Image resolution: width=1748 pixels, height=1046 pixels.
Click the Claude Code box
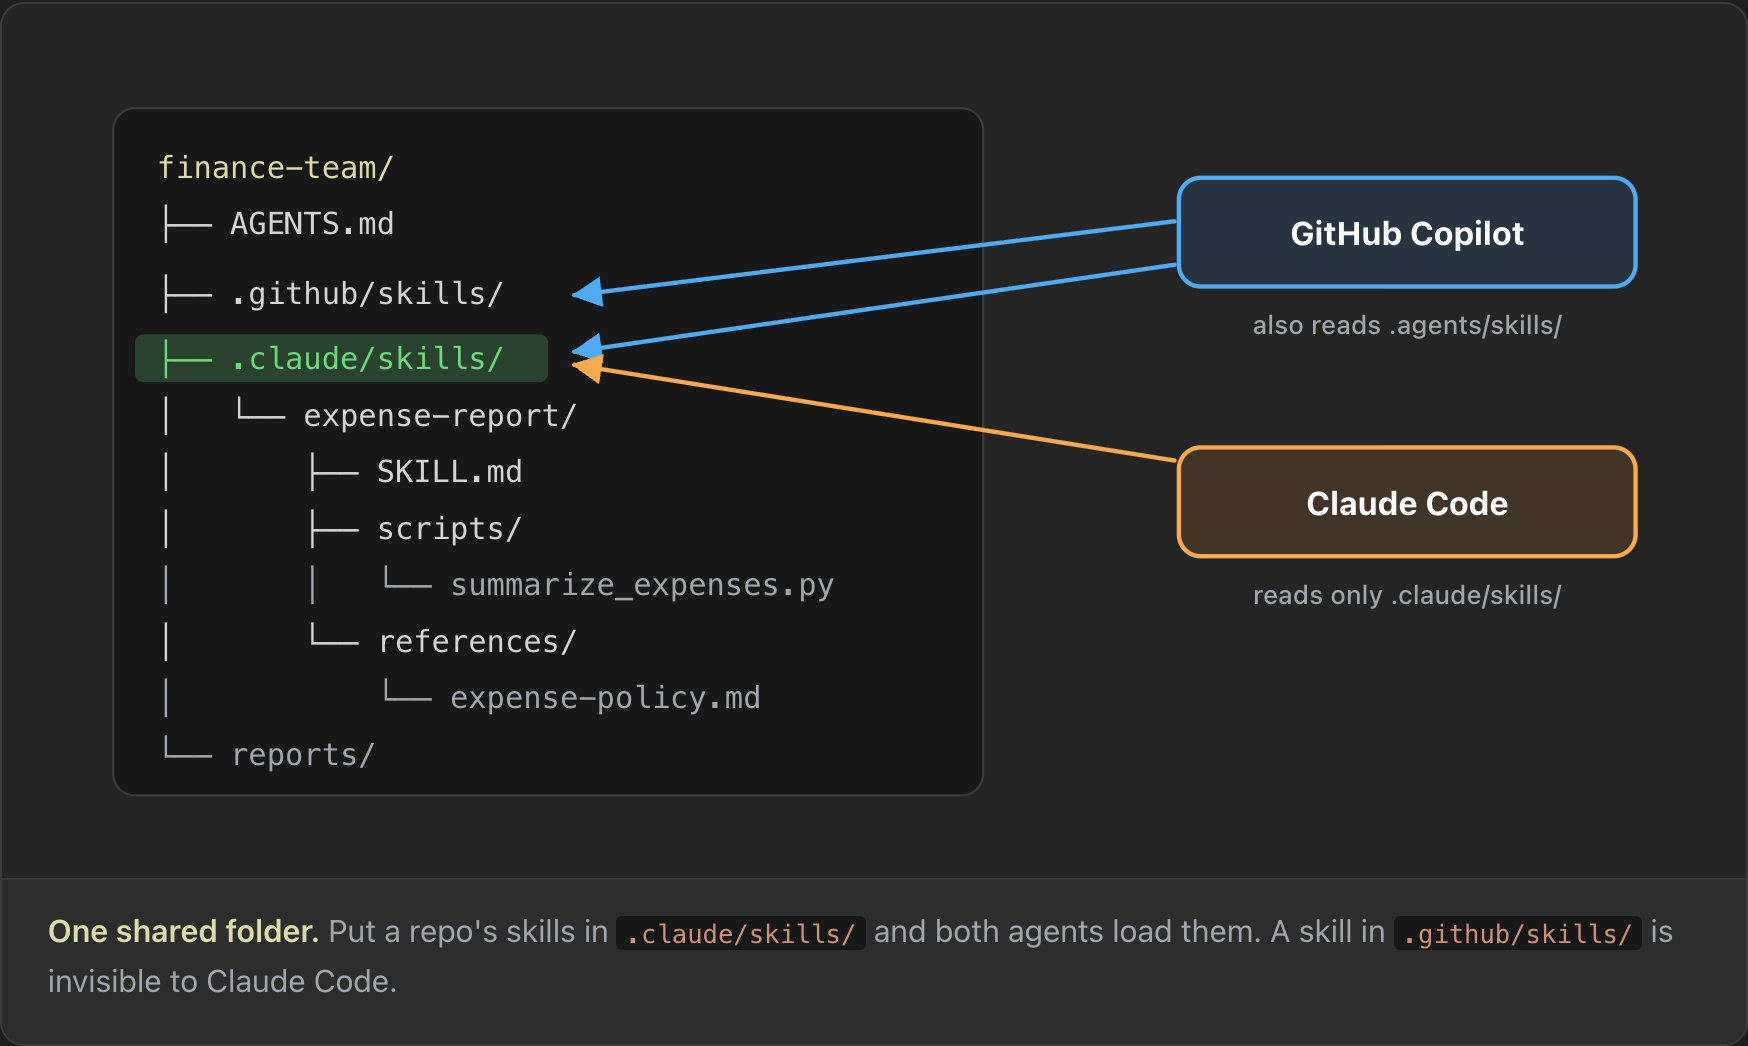[1407, 502]
